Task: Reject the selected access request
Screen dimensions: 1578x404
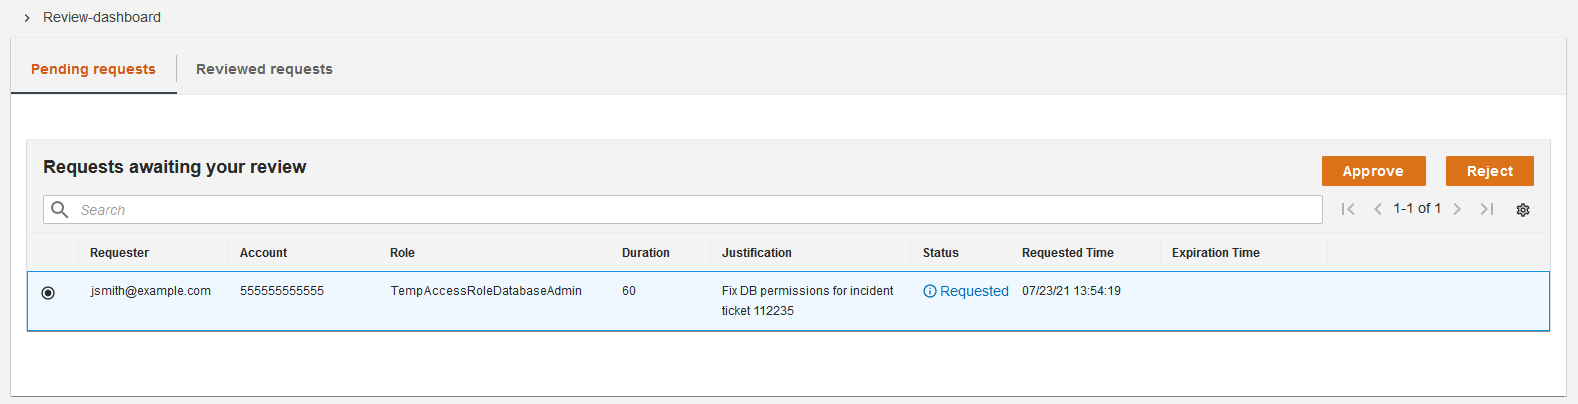Action: point(1489,171)
